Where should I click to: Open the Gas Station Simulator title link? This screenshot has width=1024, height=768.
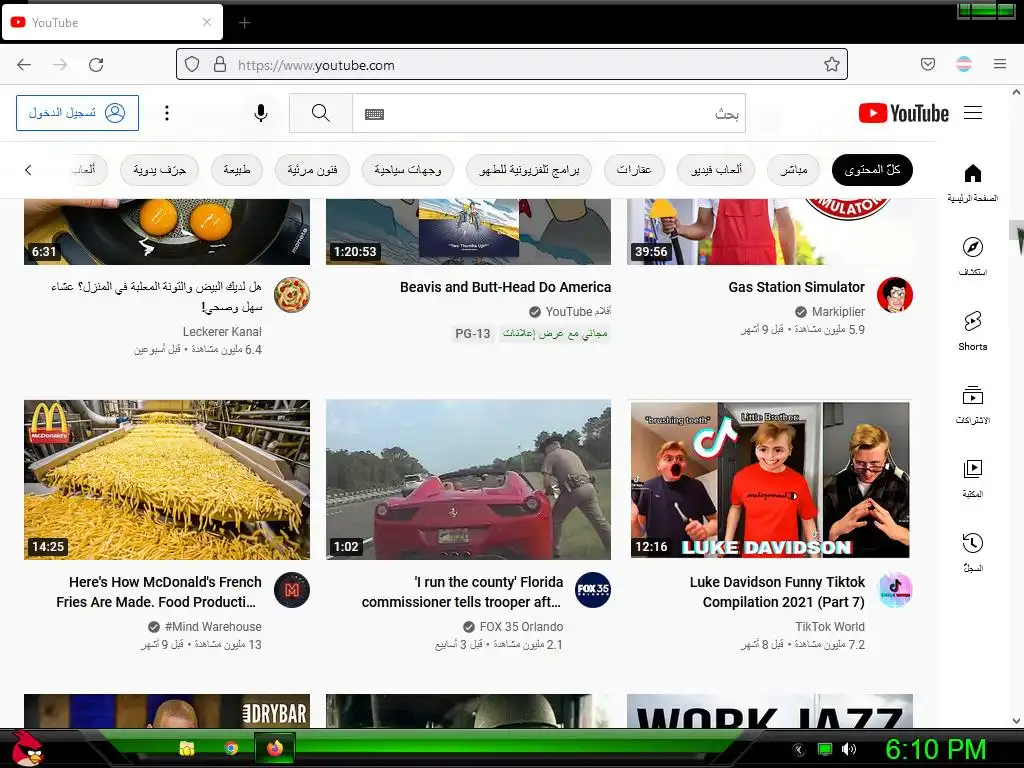point(796,287)
